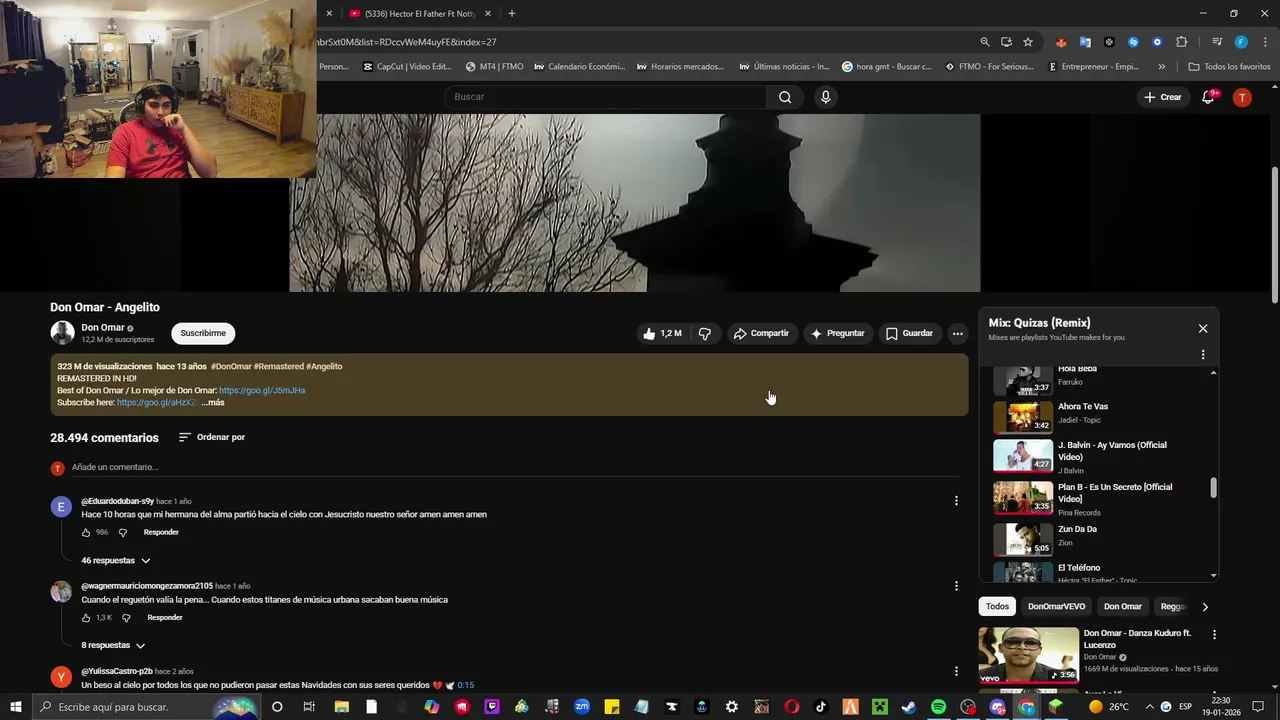
Task: Open options menu for Eduardoduban comment
Action: click(x=956, y=500)
